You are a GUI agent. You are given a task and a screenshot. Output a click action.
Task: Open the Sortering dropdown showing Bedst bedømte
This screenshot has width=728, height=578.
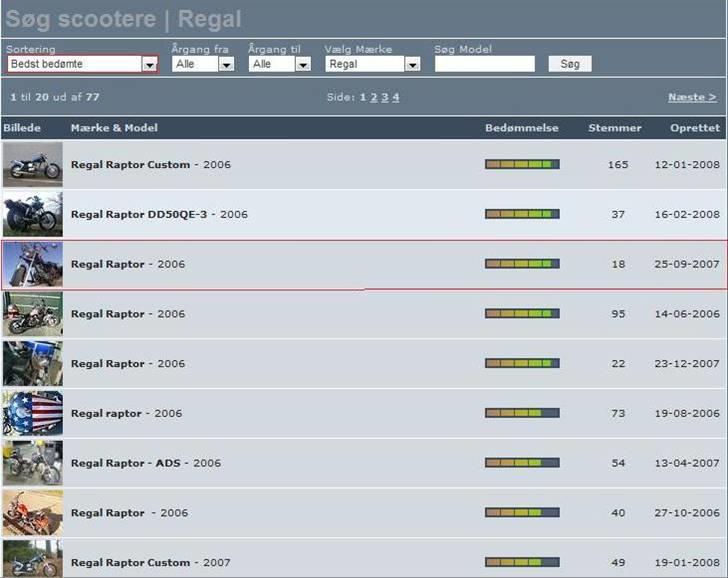click(83, 64)
